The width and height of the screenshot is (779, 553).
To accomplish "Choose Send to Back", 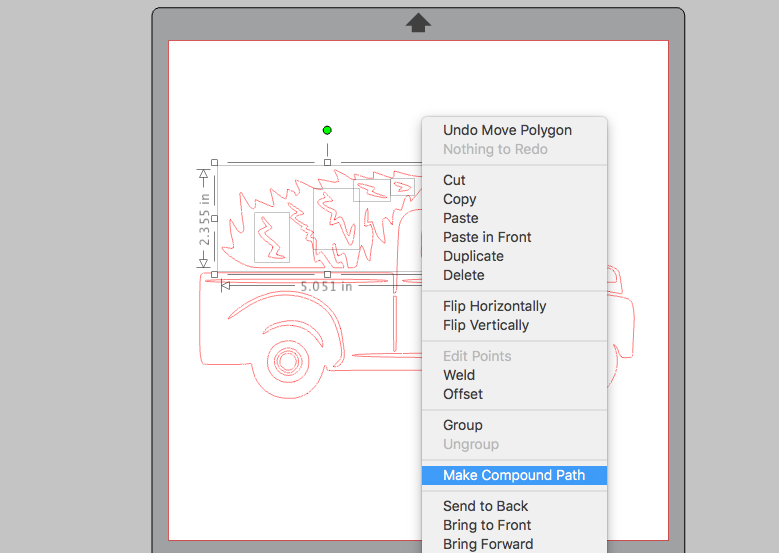I will [514, 506].
